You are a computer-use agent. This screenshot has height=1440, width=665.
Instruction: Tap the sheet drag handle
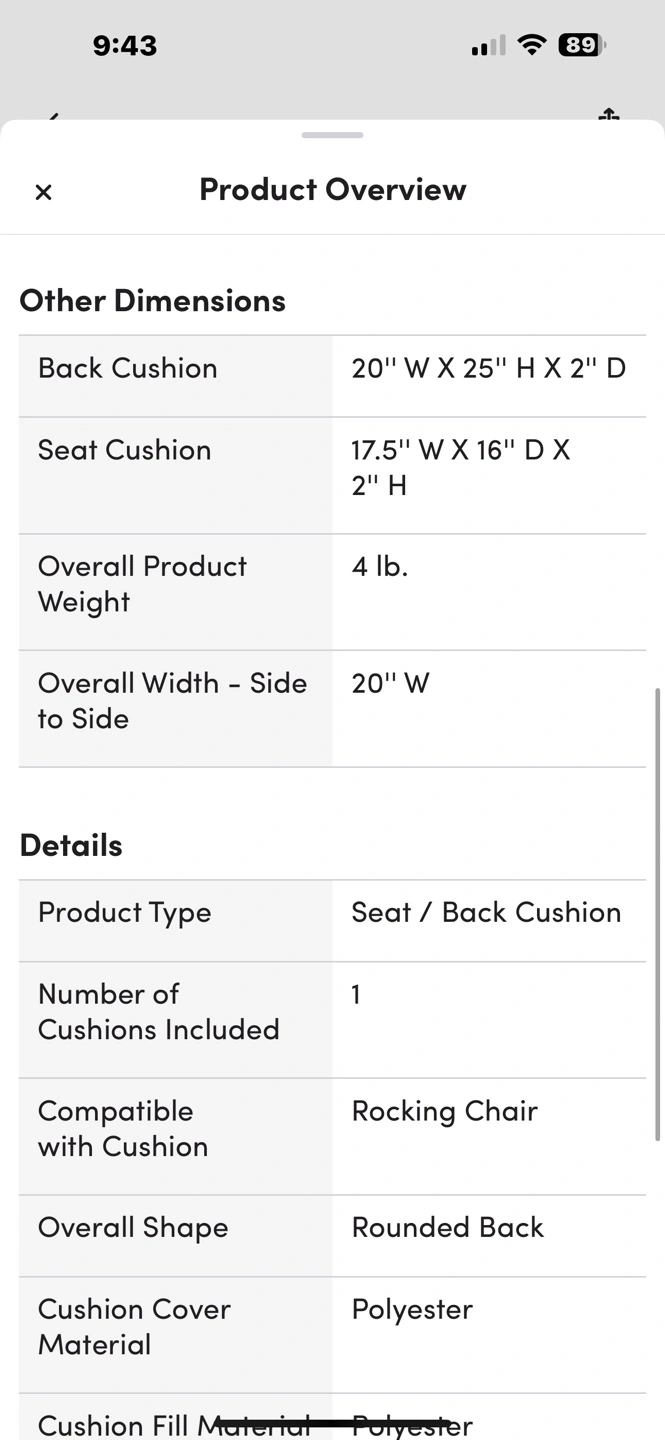point(332,135)
